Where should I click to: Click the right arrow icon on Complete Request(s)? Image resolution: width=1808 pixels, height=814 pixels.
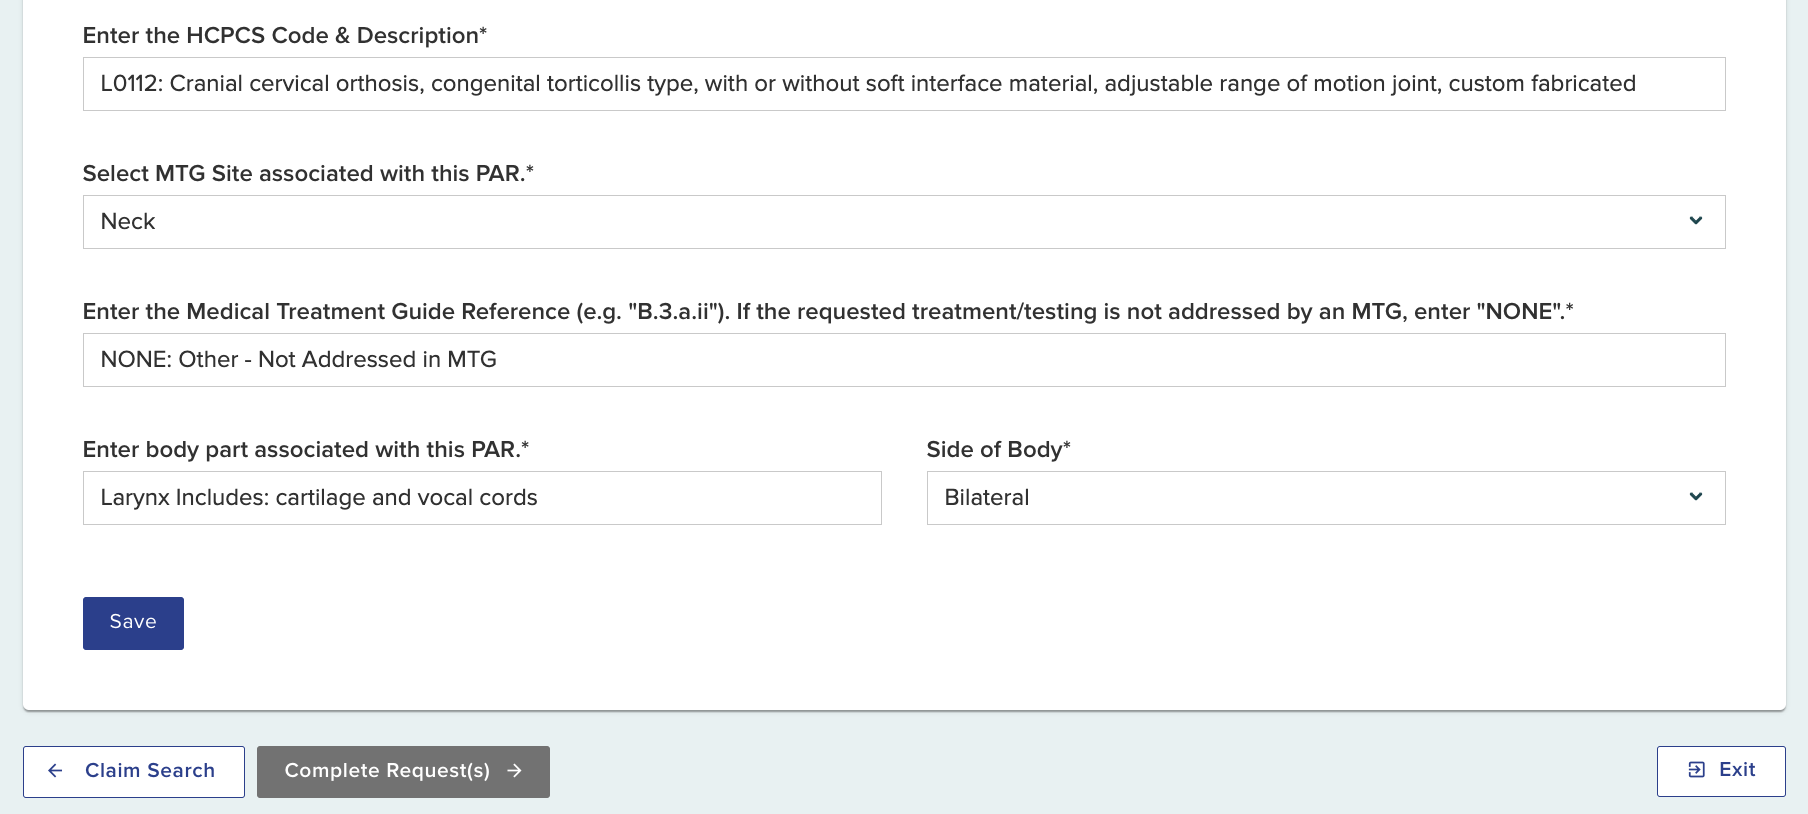click(x=514, y=771)
